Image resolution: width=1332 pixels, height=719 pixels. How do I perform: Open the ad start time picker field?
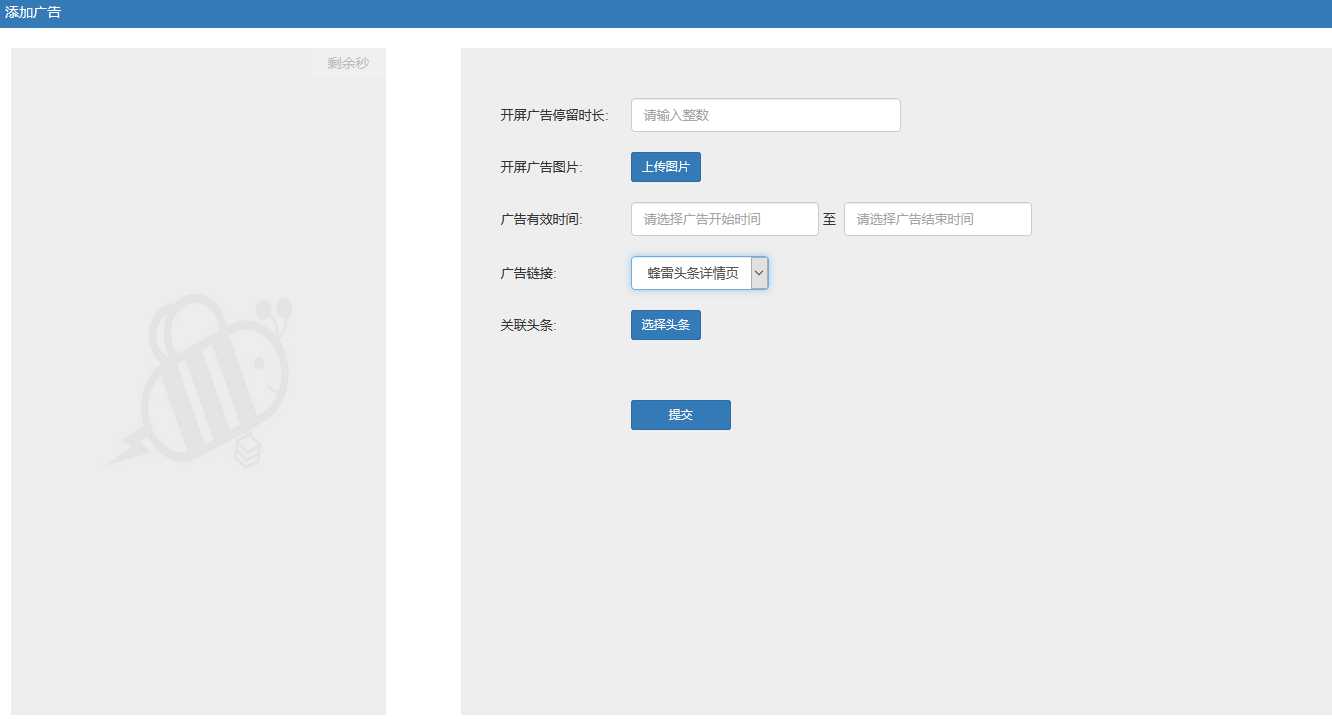point(724,219)
